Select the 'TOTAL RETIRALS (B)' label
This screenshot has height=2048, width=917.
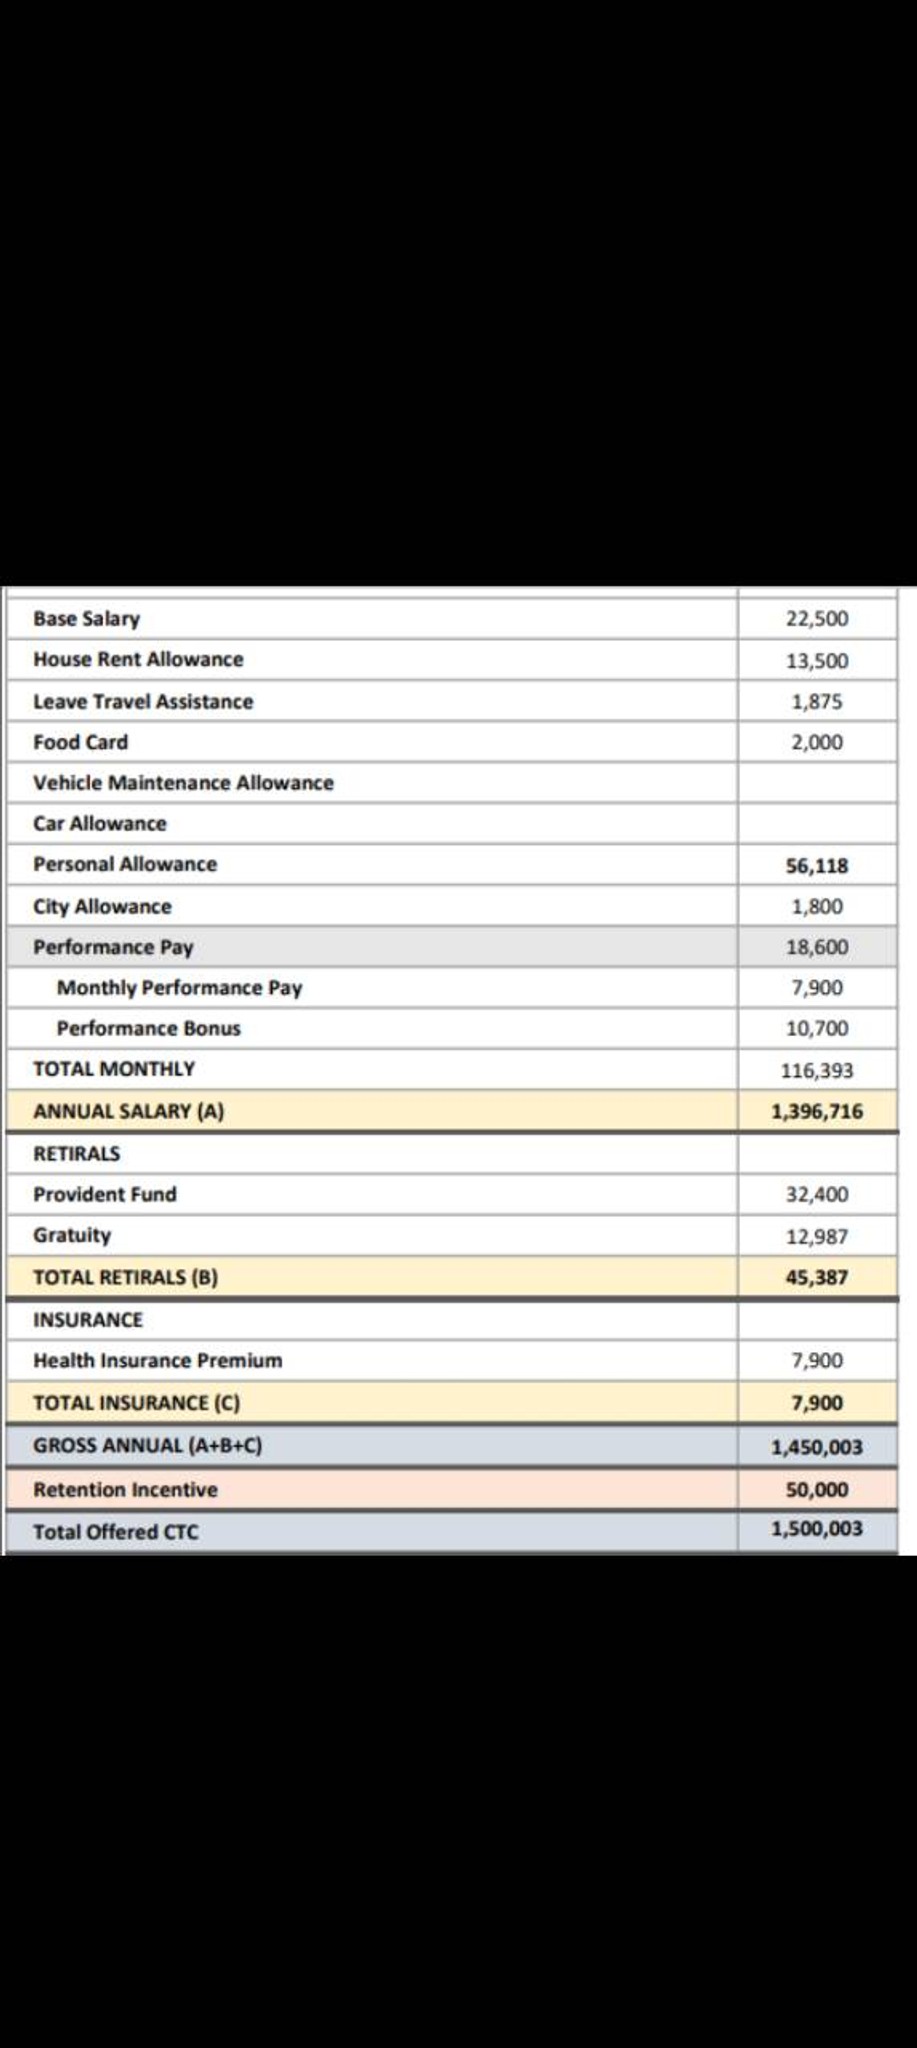pyautogui.click(x=126, y=1278)
